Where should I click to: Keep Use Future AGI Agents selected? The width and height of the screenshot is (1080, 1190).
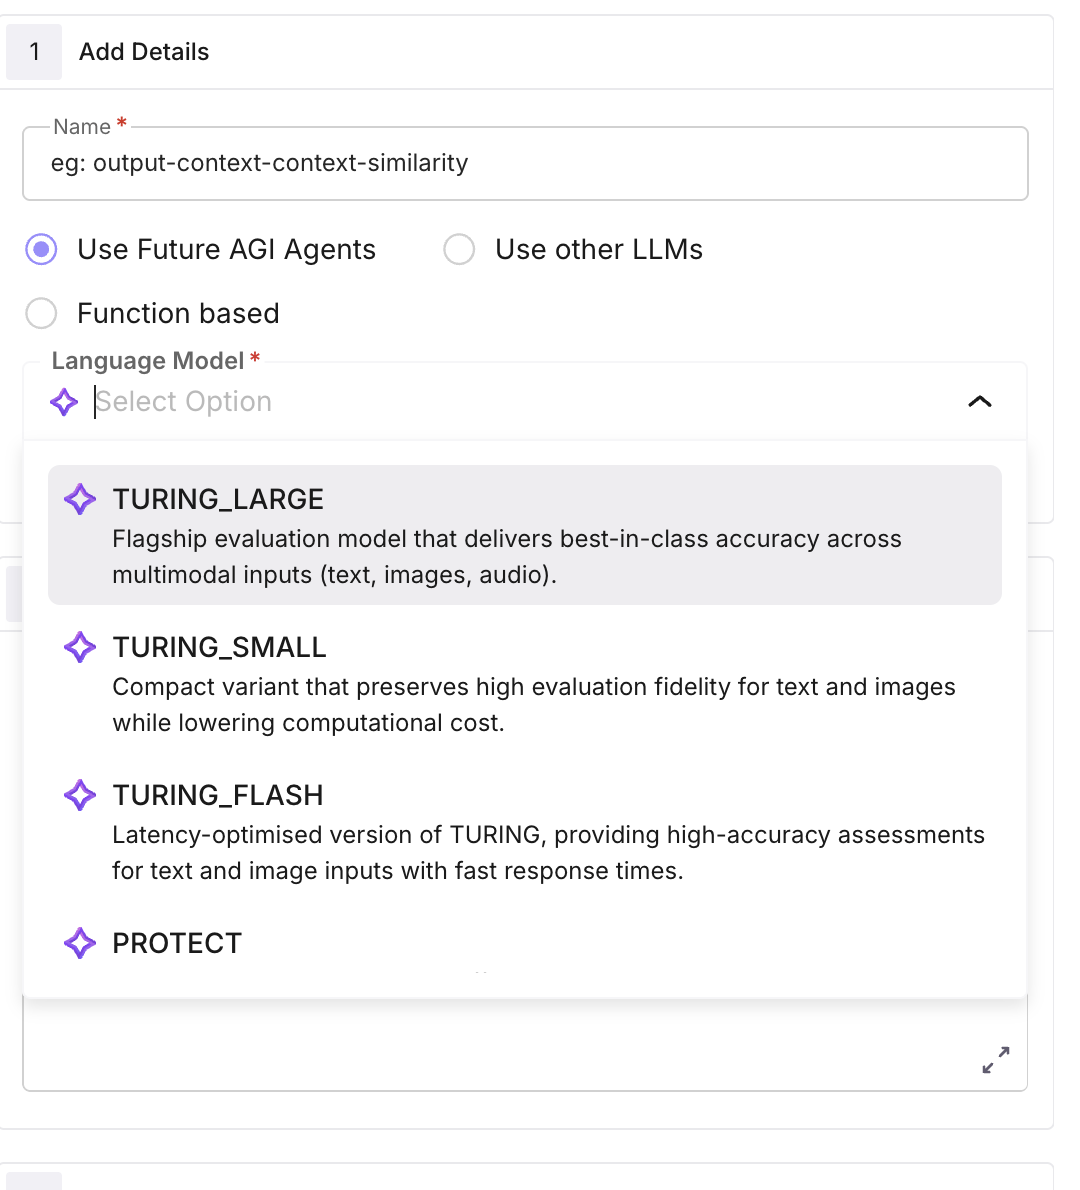coord(41,249)
